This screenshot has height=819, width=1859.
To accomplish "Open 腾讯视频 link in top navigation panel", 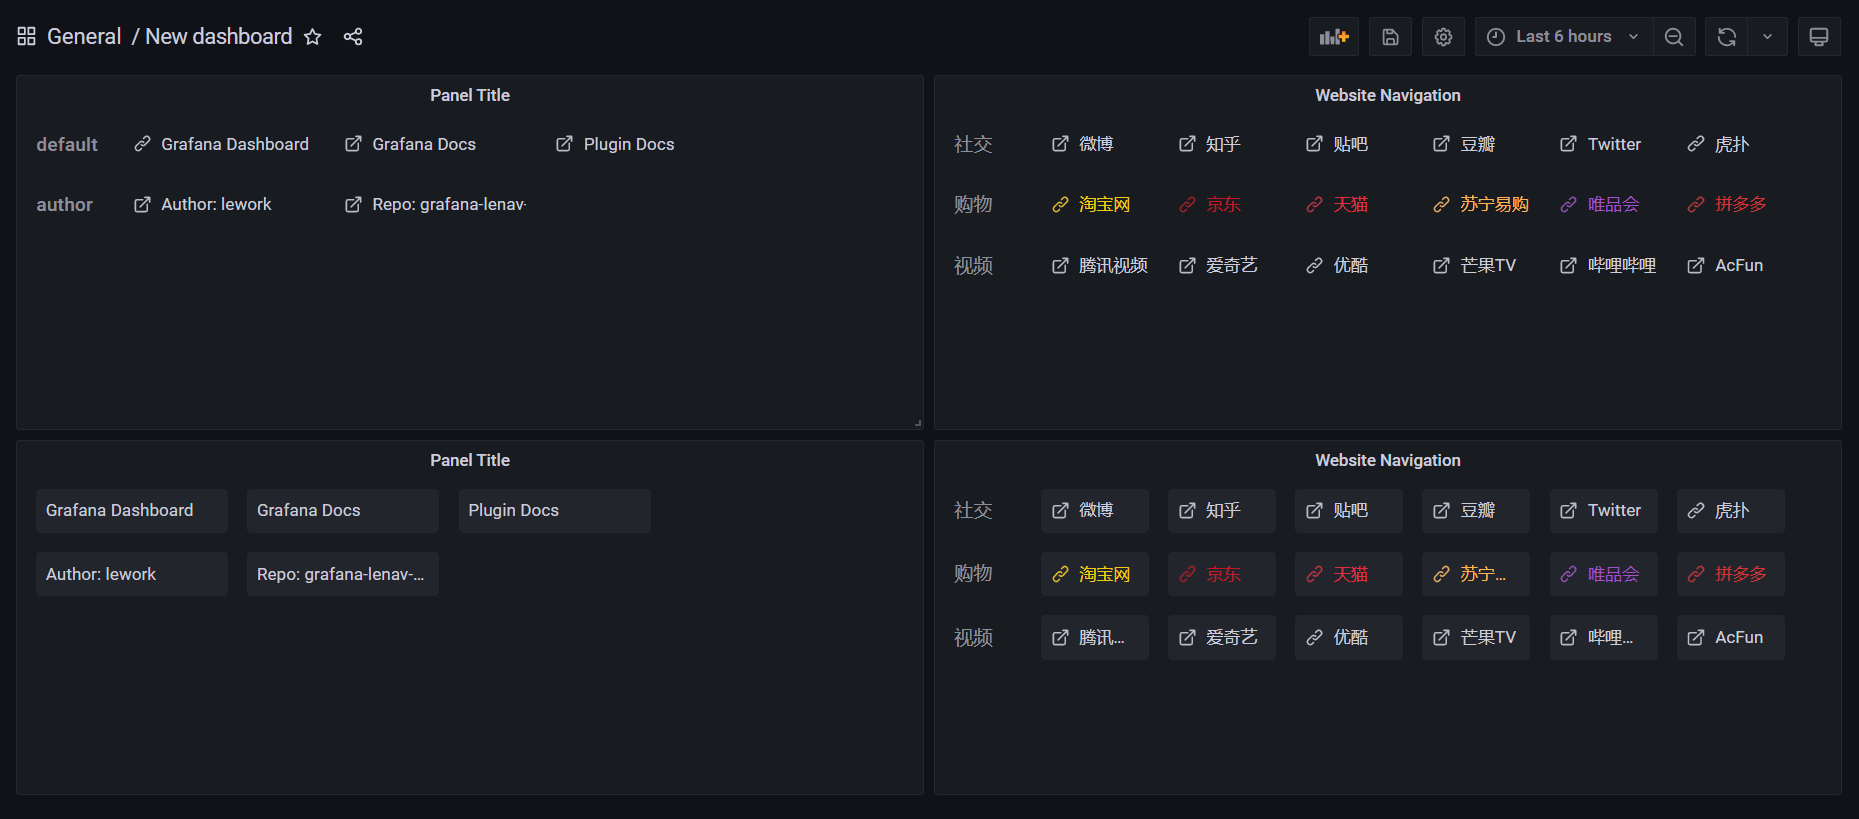I will (x=1100, y=265).
